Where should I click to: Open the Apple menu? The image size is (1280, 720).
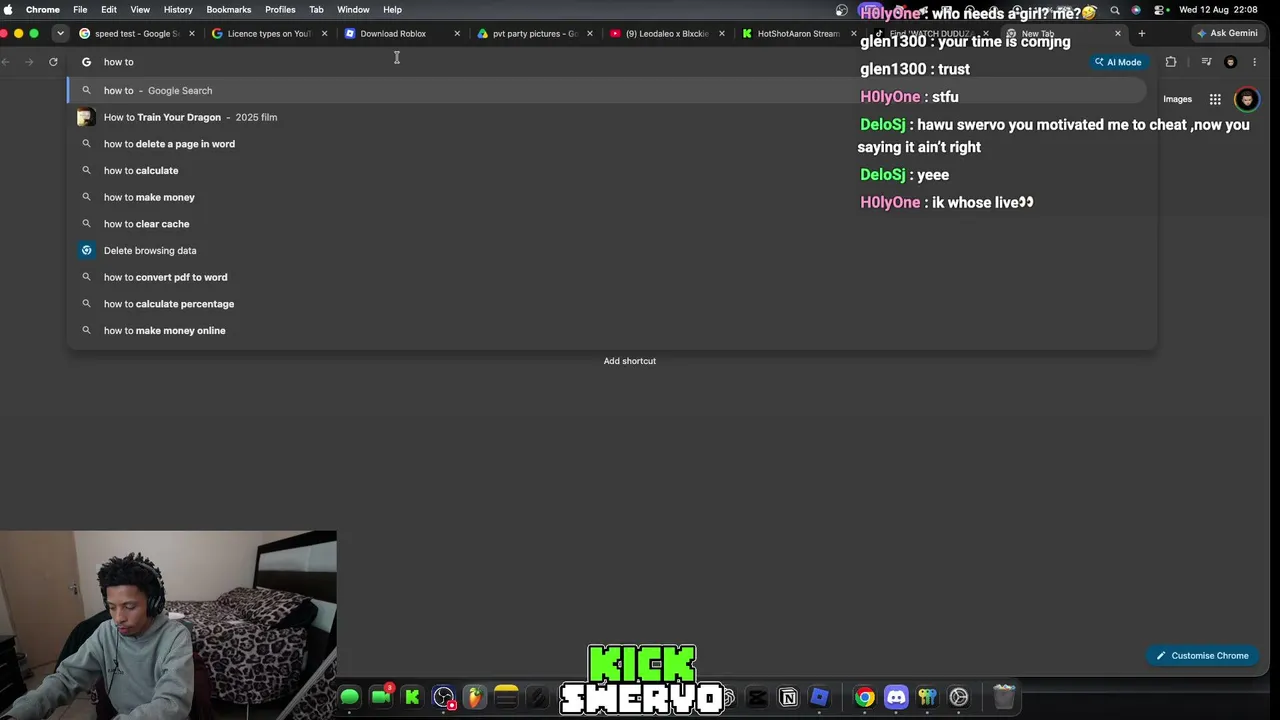point(9,10)
